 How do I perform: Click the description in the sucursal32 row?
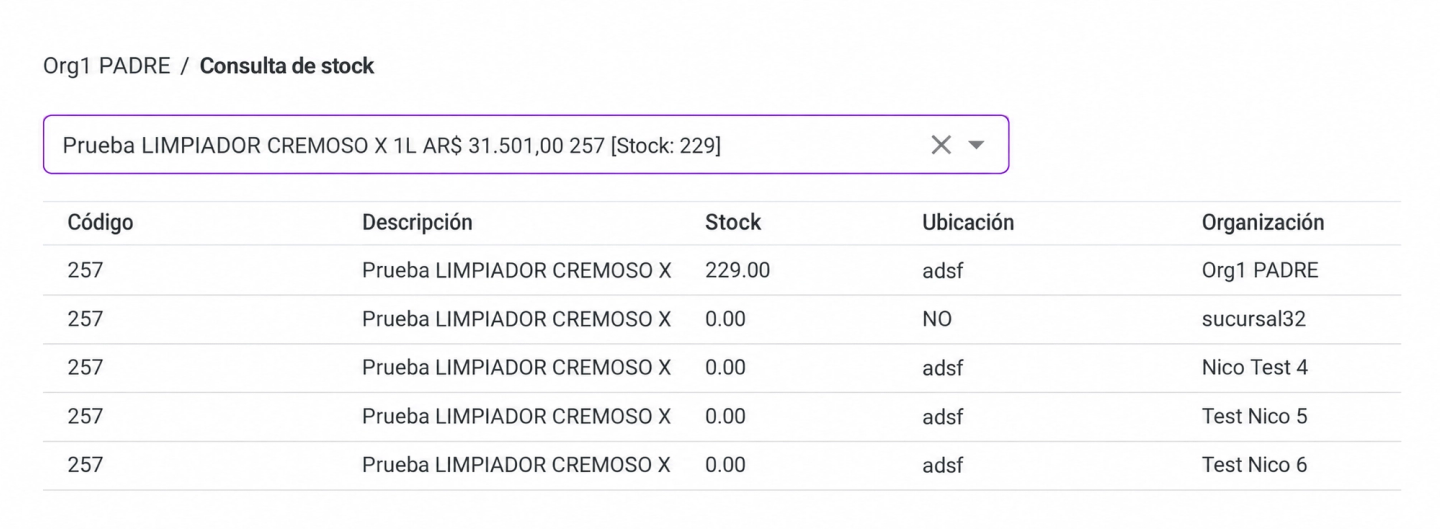pyautogui.click(x=516, y=319)
